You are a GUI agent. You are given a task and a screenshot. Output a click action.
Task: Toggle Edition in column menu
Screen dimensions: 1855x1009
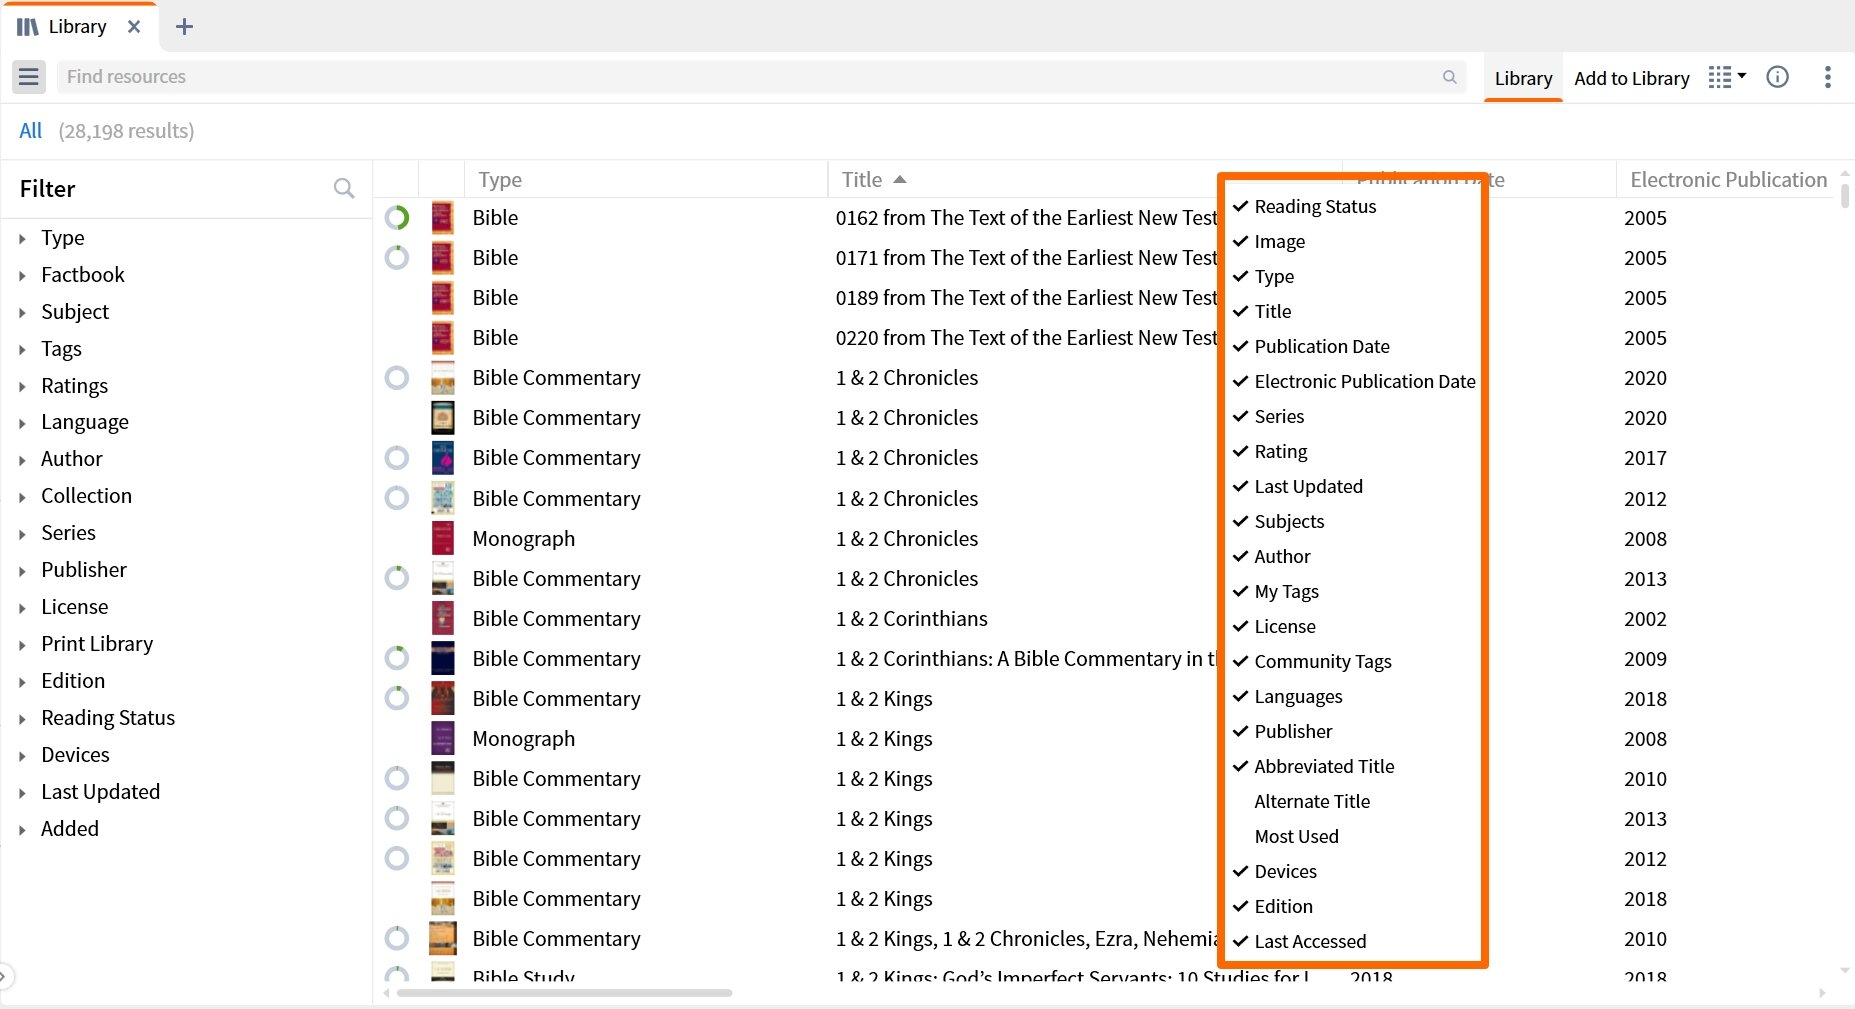tap(1272, 906)
